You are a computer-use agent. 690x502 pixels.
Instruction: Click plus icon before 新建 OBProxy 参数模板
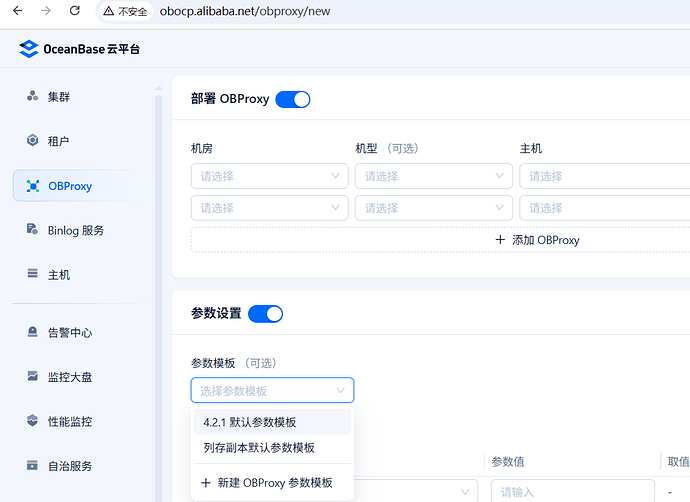click(x=206, y=483)
